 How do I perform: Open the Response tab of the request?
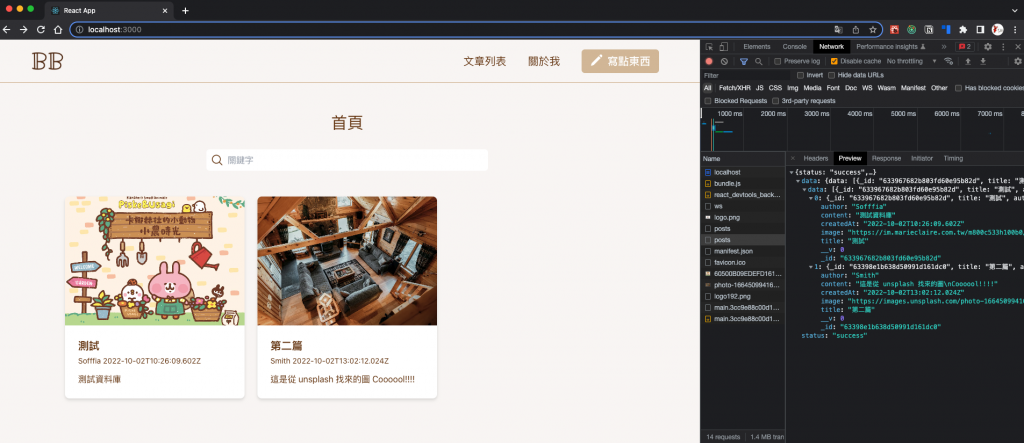pos(886,158)
